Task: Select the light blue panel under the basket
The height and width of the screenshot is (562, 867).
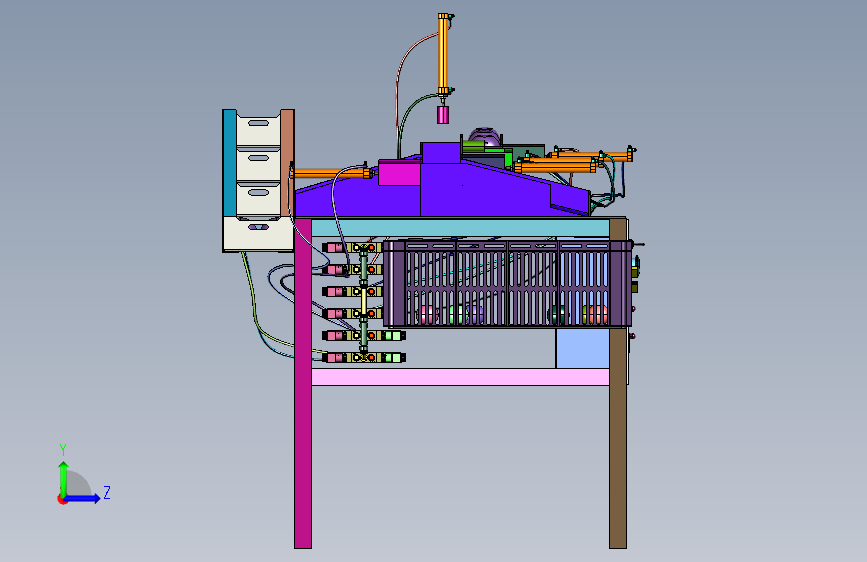Action: [582, 348]
